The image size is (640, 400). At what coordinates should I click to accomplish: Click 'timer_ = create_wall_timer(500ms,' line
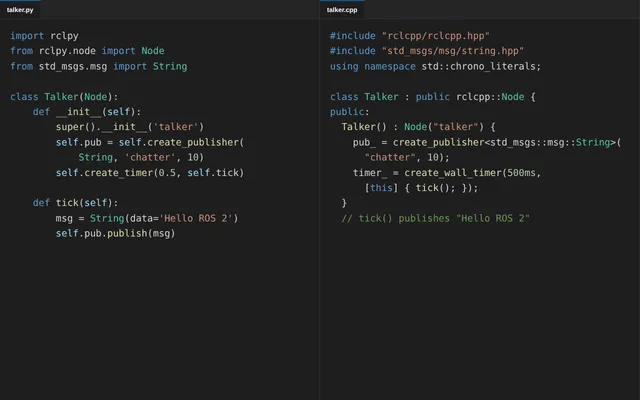(x=447, y=173)
